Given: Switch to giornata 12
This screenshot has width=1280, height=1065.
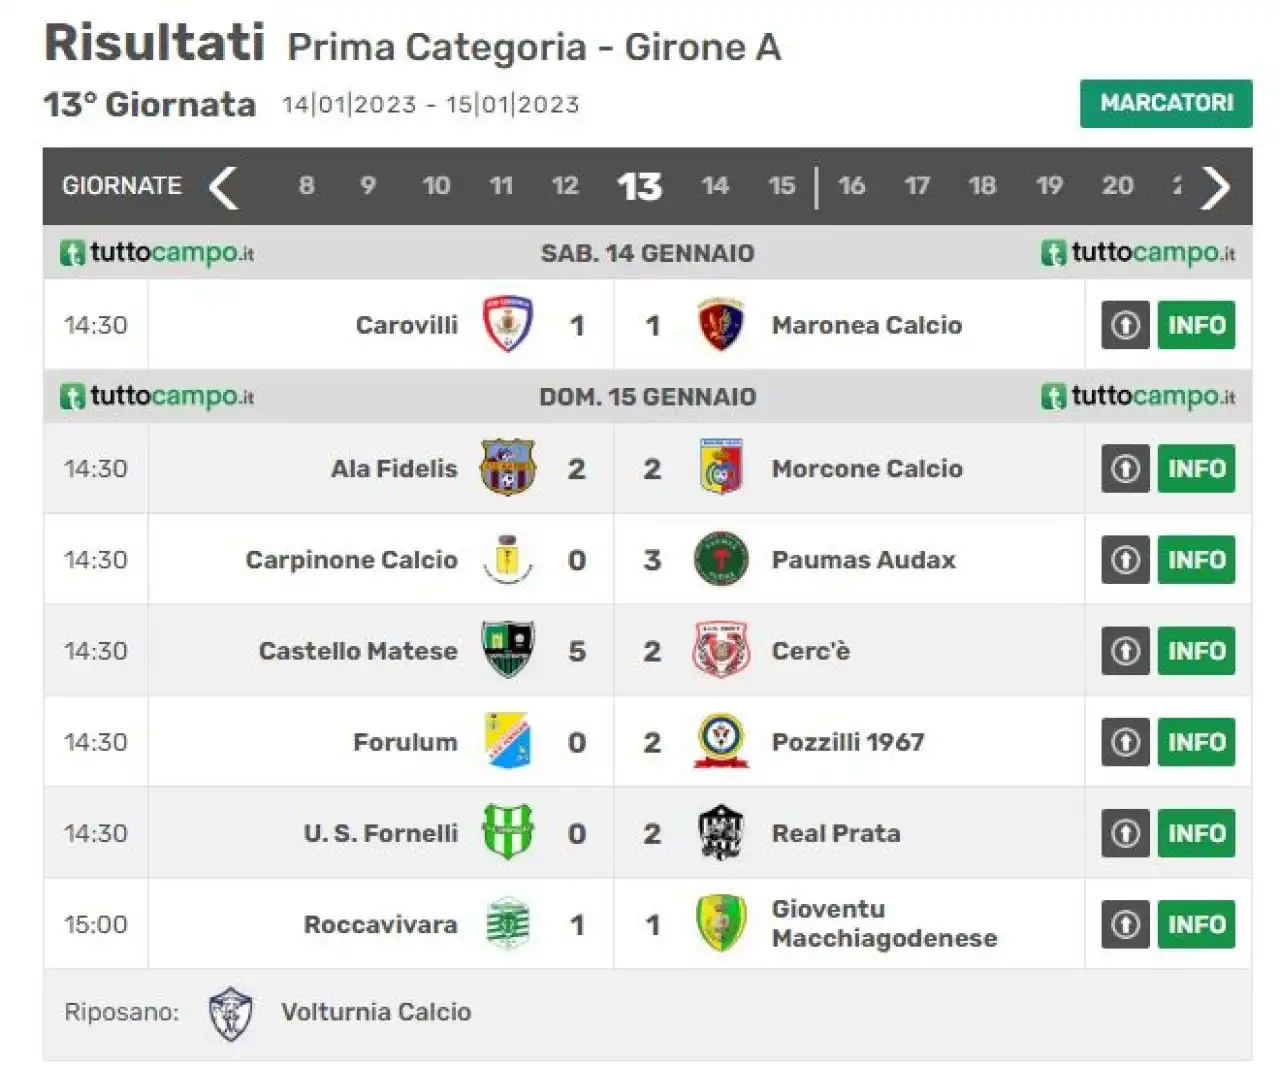Looking at the screenshot, I should pyautogui.click(x=565, y=186).
